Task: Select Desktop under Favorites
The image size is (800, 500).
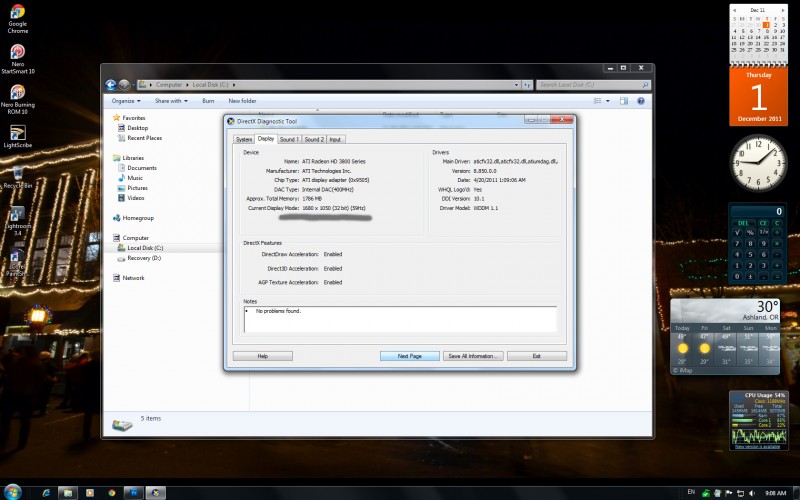Action: tap(138, 128)
